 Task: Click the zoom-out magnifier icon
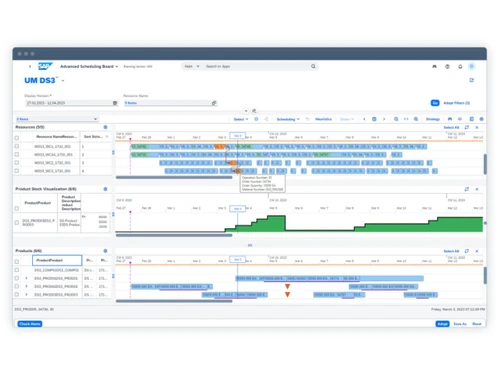coord(396,119)
